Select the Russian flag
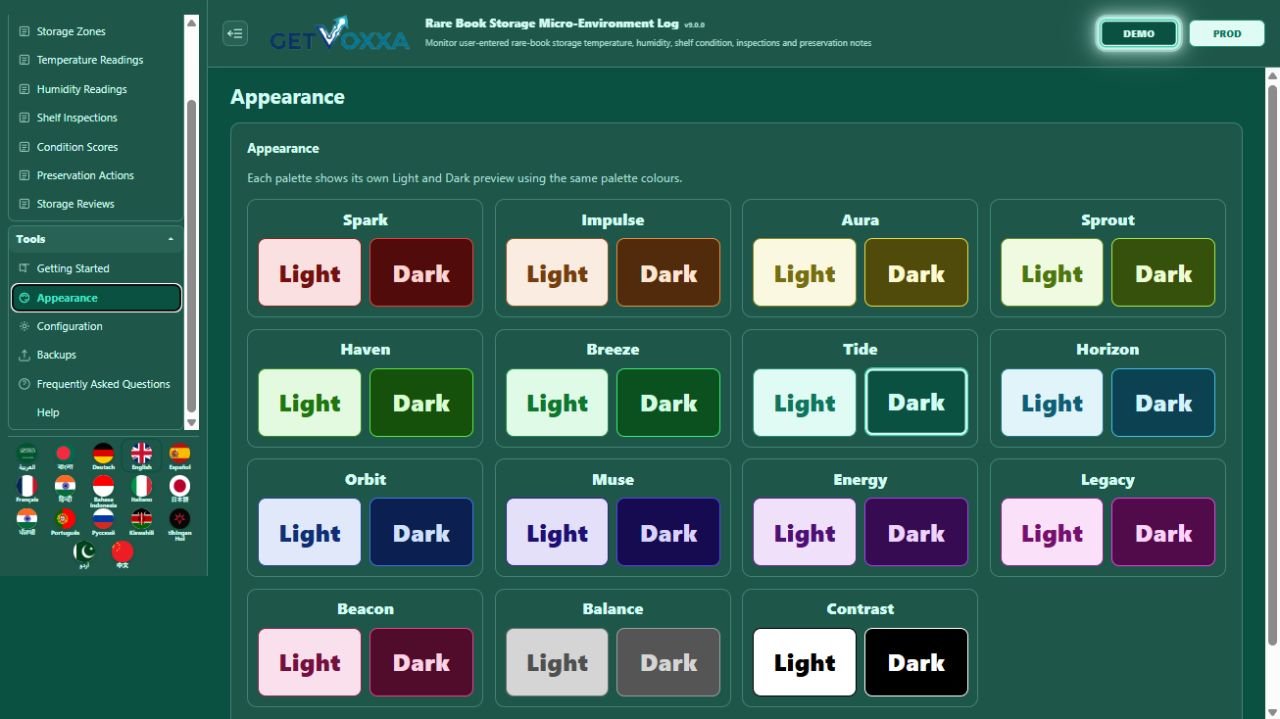1280x719 pixels. 103,523
